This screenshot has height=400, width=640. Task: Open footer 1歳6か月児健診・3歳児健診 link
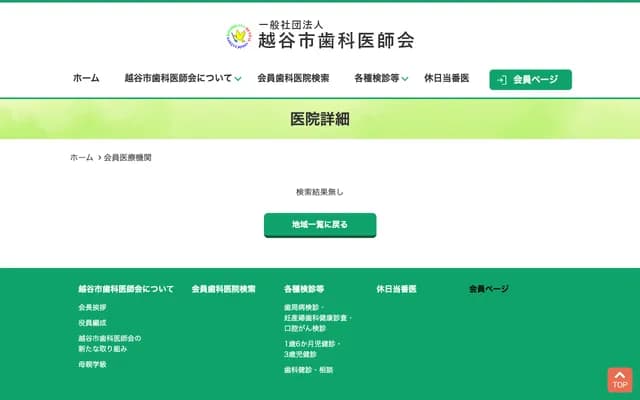click(x=312, y=349)
